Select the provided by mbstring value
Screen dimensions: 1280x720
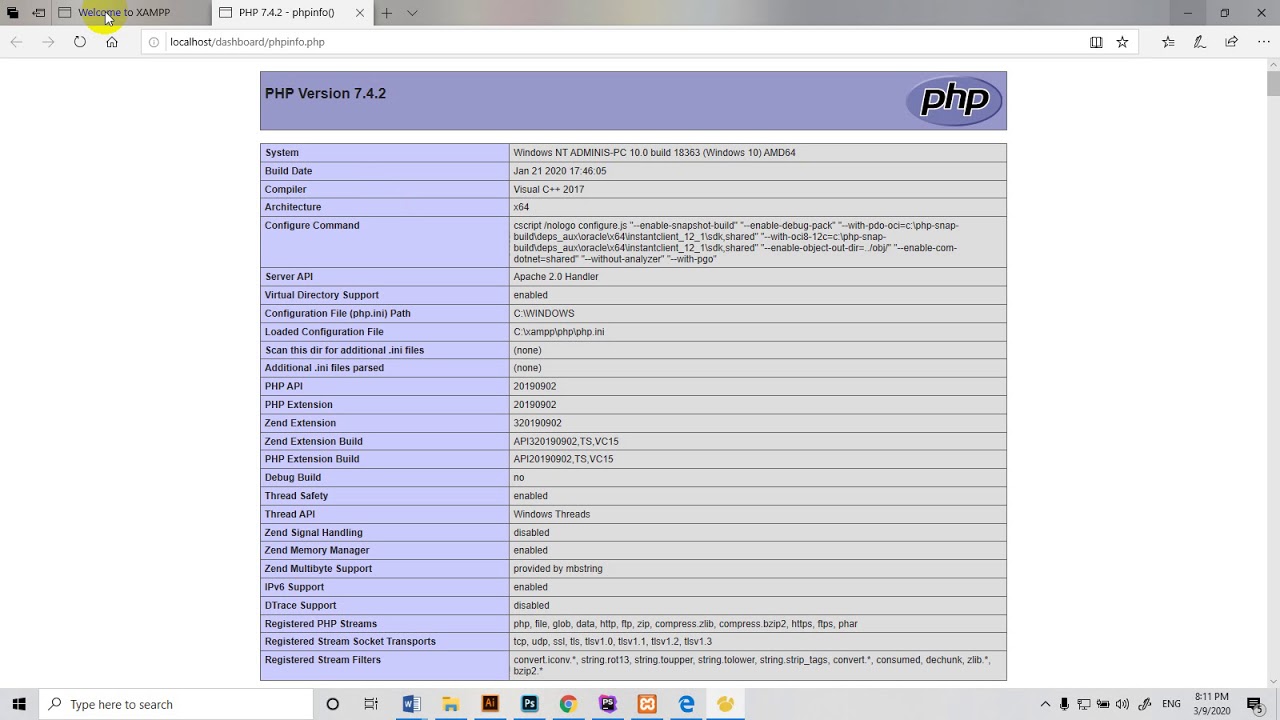click(558, 569)
